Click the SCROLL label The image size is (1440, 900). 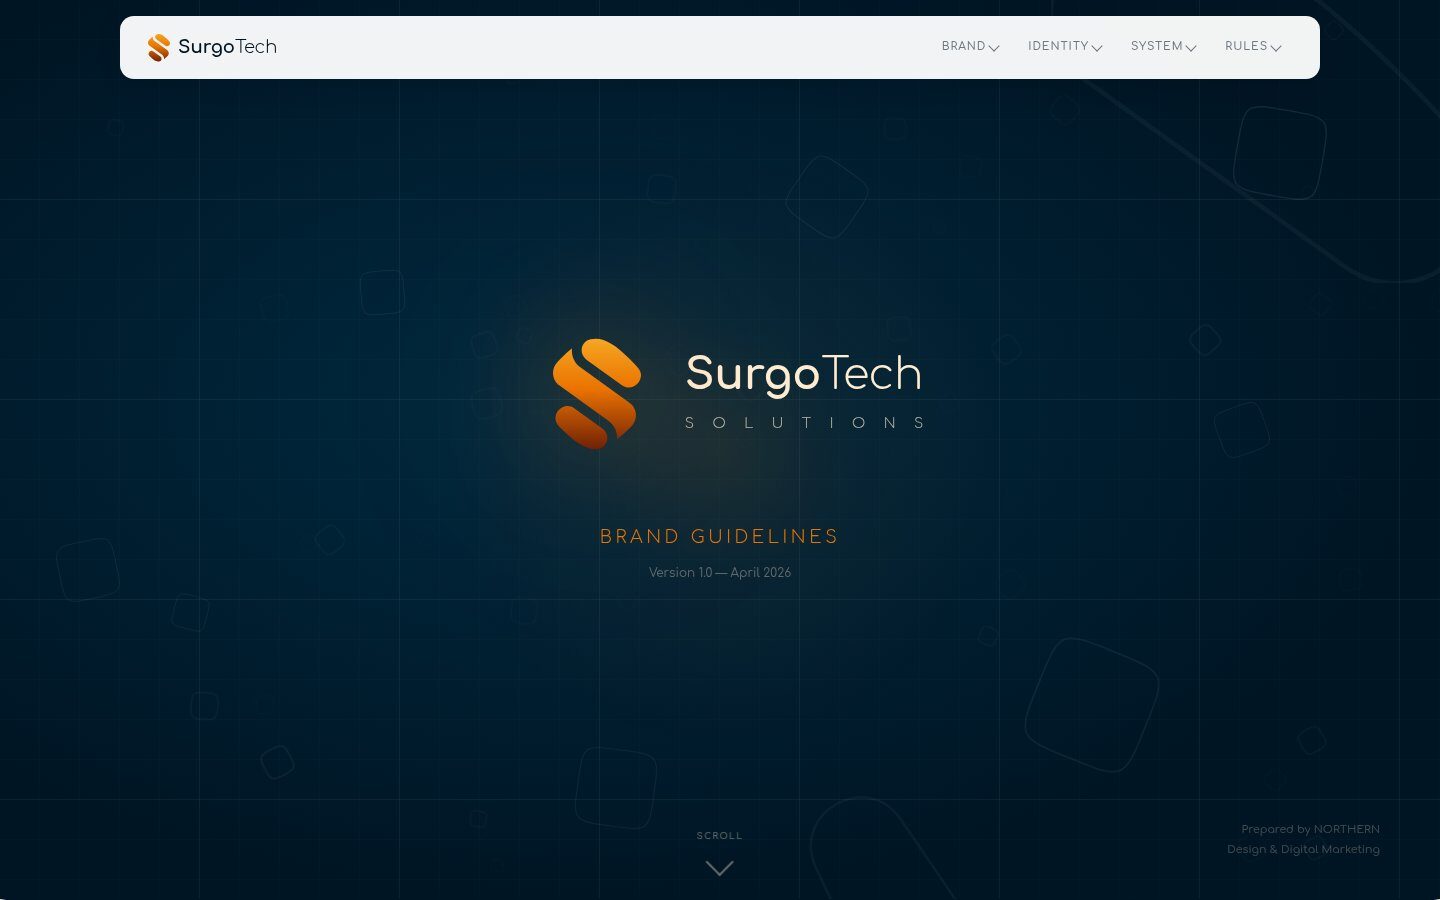pos(720,835)
